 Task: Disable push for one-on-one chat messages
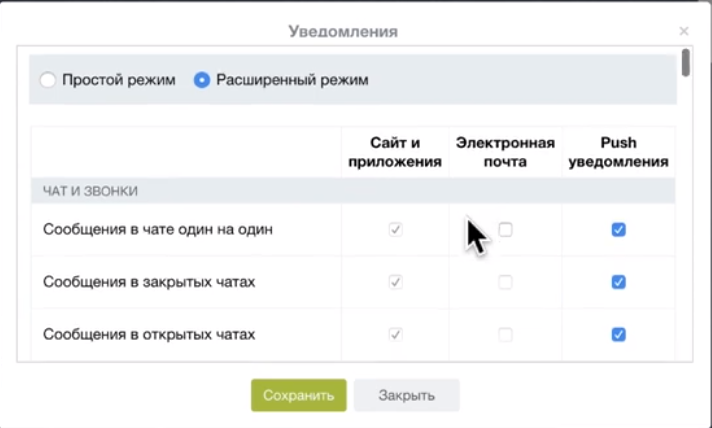(618, 230)
